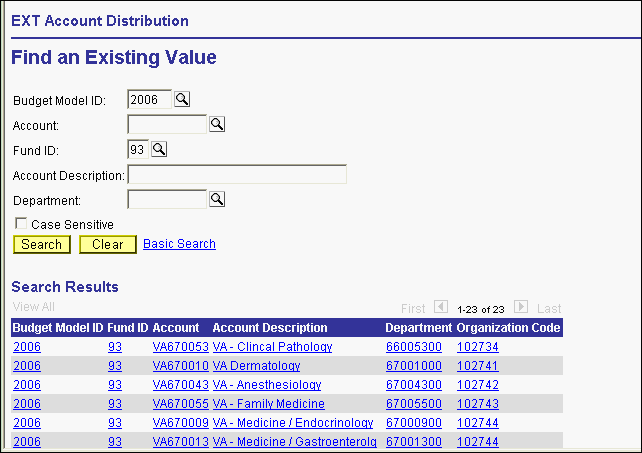Open organization code 102744 for Endocrinology row

(477, 423)
